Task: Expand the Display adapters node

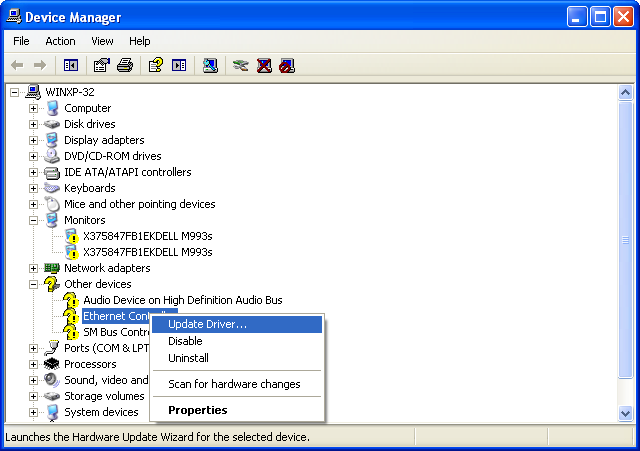Action: click(33, 140)
